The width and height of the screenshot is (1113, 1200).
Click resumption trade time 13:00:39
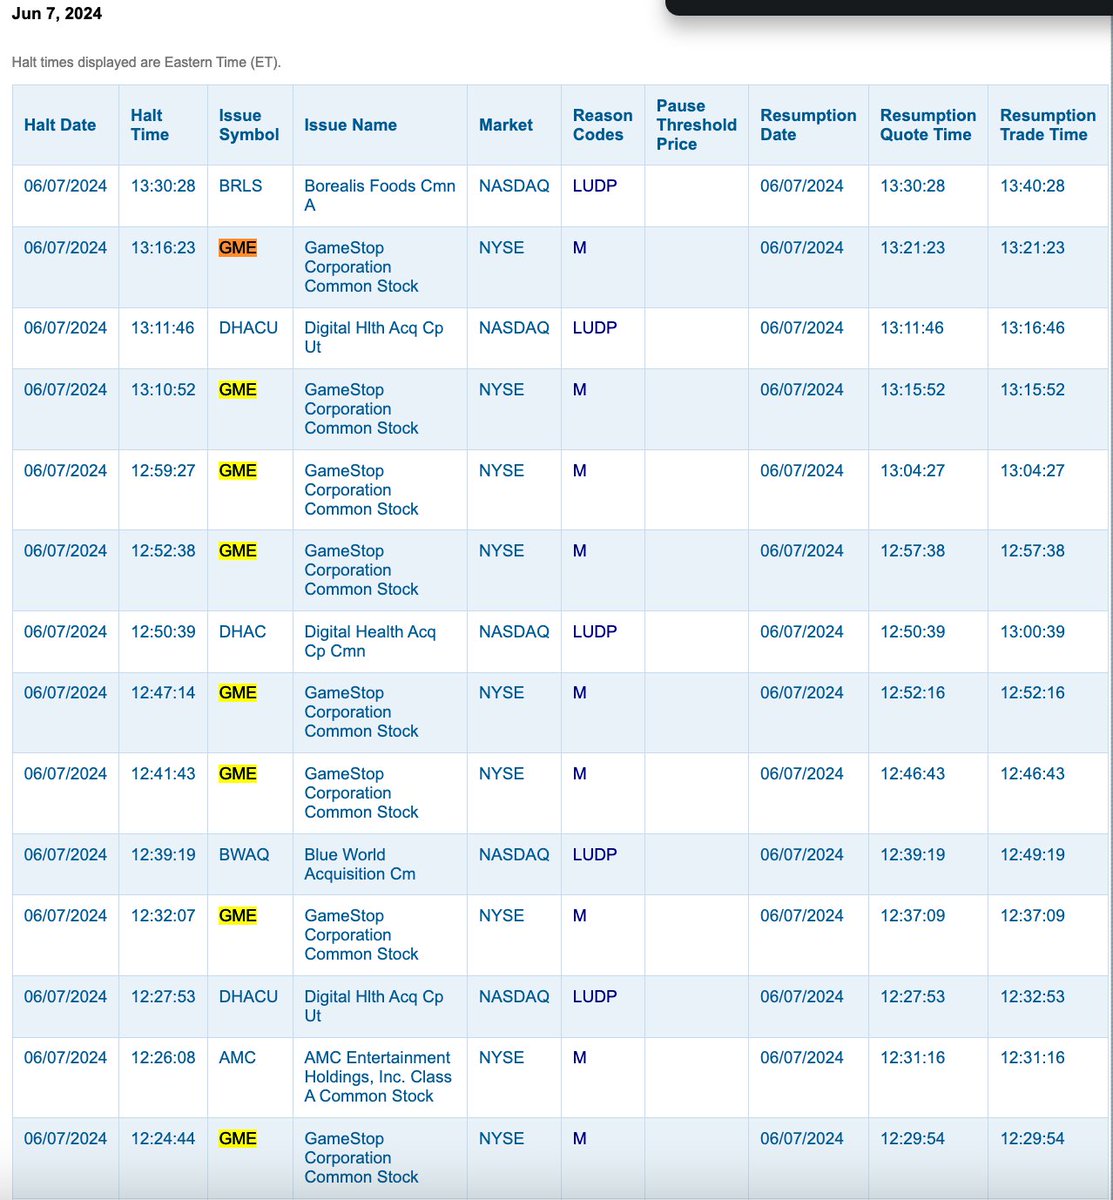point(1033,632)
